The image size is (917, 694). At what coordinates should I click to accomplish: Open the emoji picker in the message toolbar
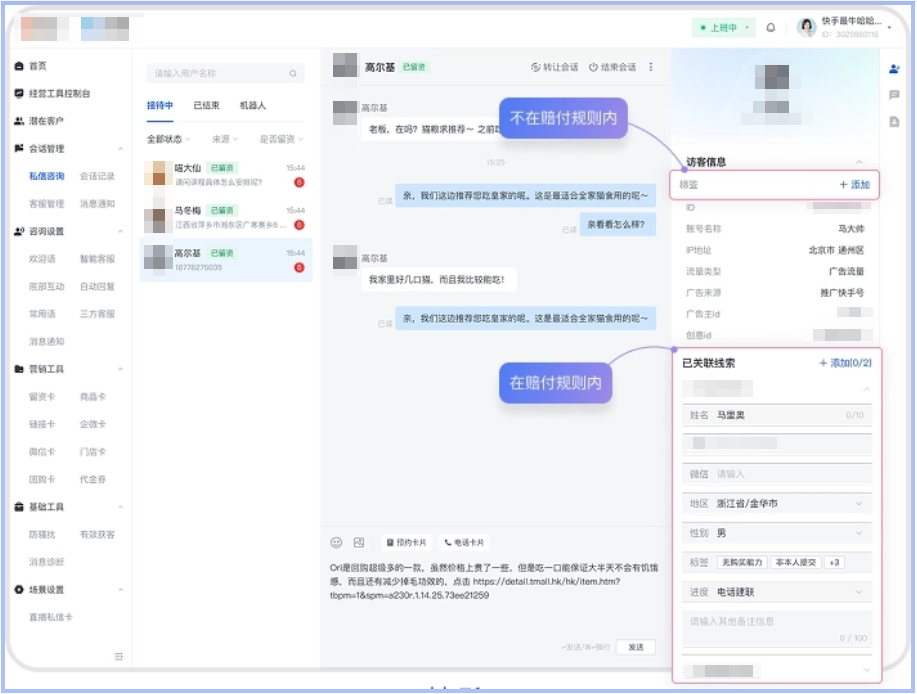pyautogui.click(x=337, y=541)
